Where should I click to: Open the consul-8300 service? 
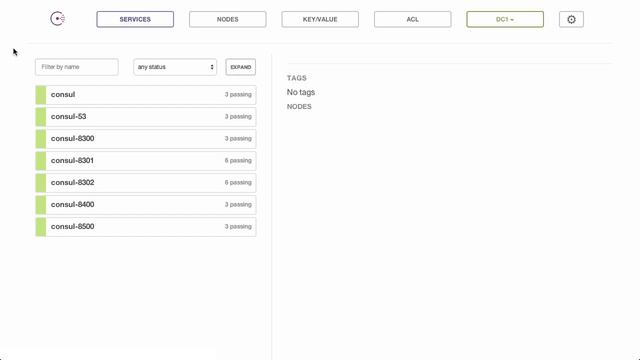[x=146, y=139]
